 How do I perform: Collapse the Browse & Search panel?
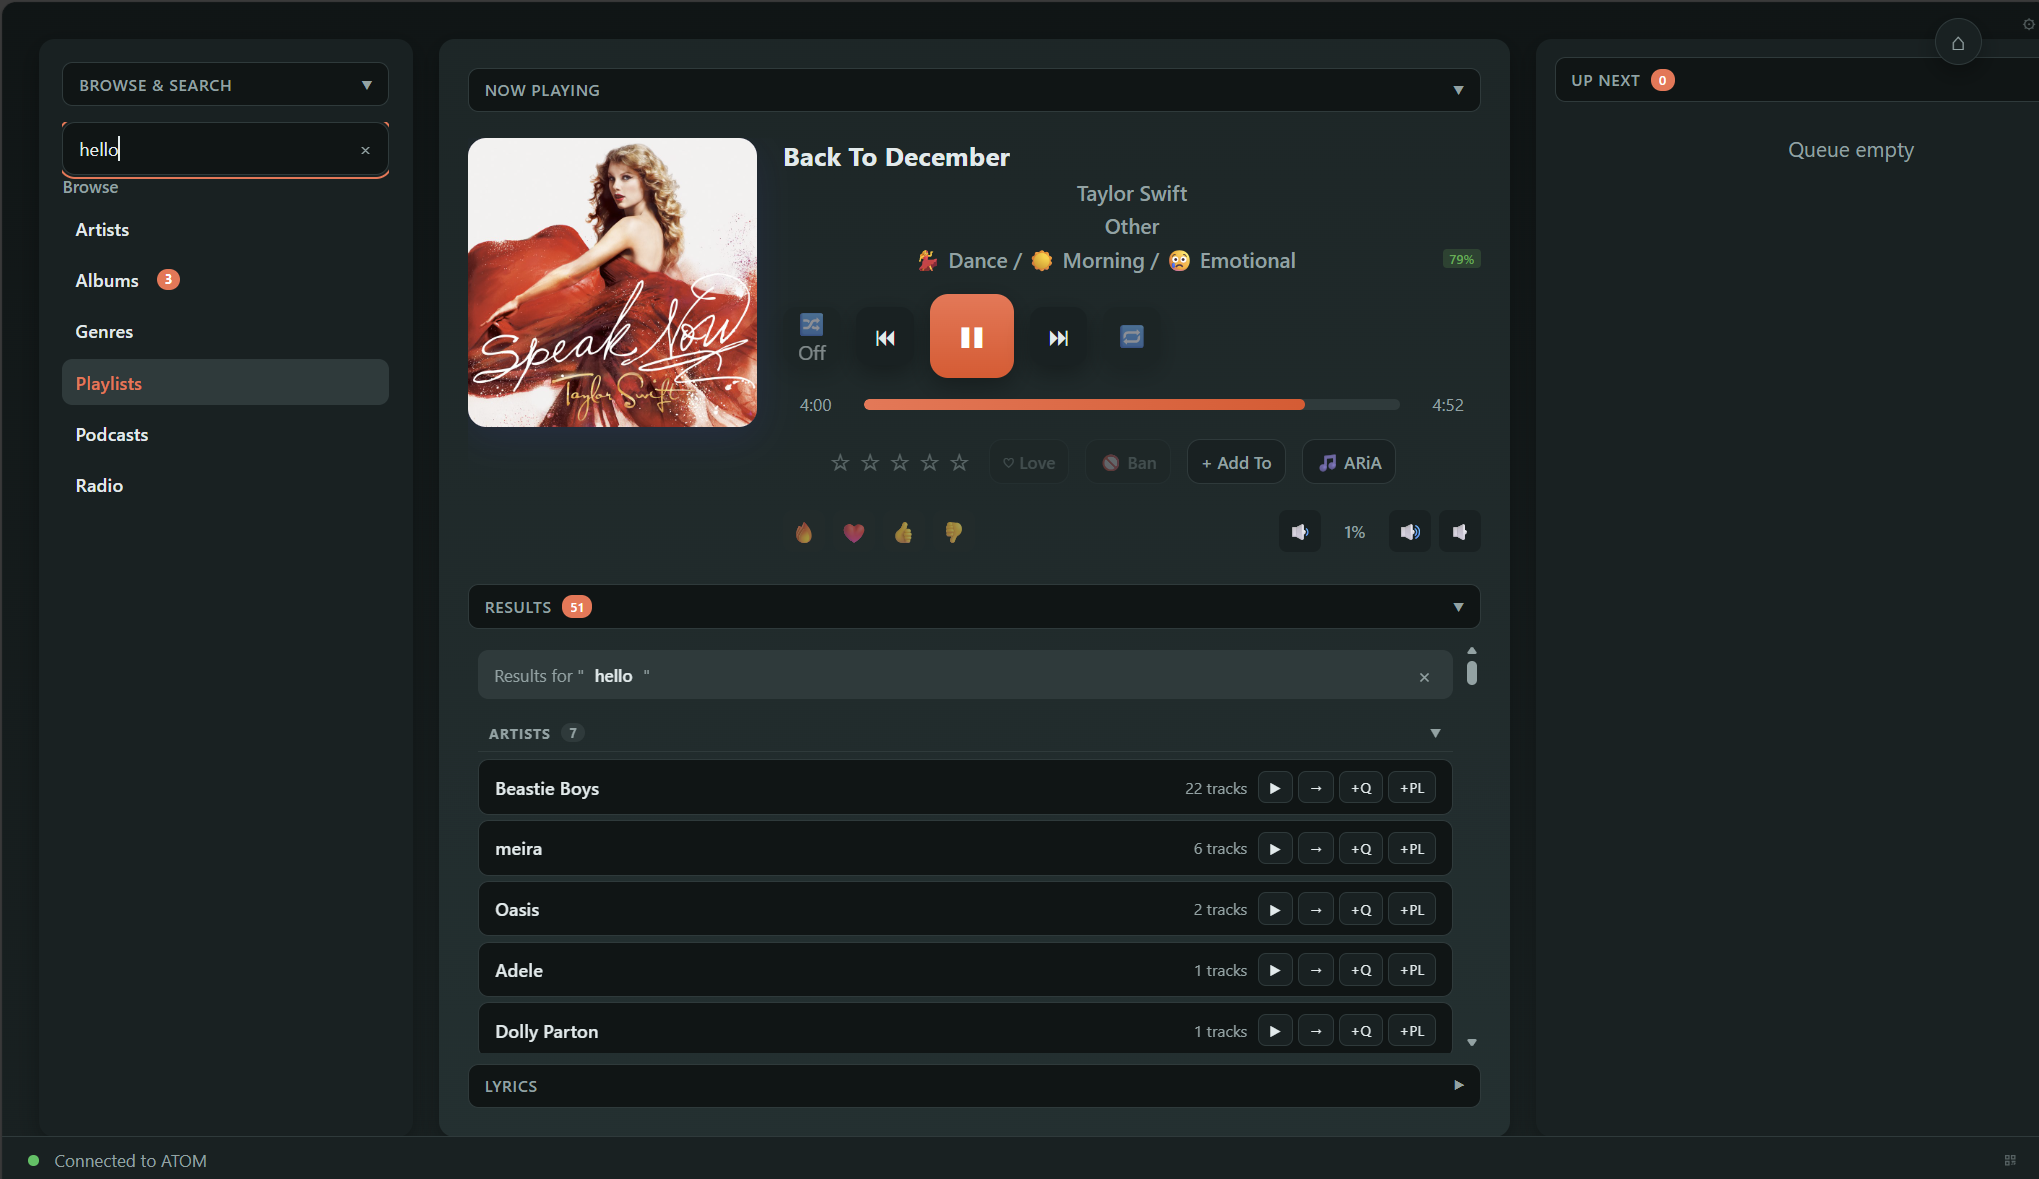click(225, 85)
